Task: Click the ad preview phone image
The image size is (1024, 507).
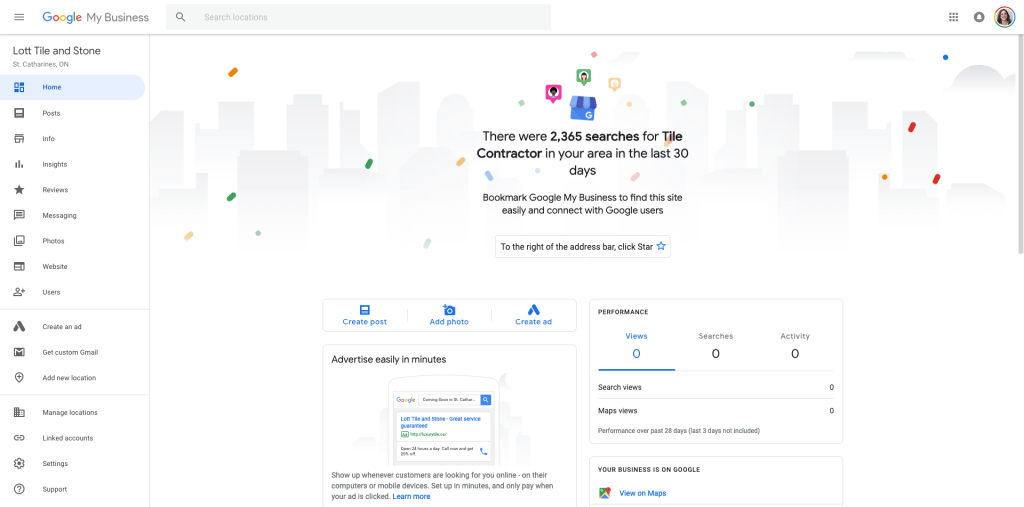Action: point(443,419)
